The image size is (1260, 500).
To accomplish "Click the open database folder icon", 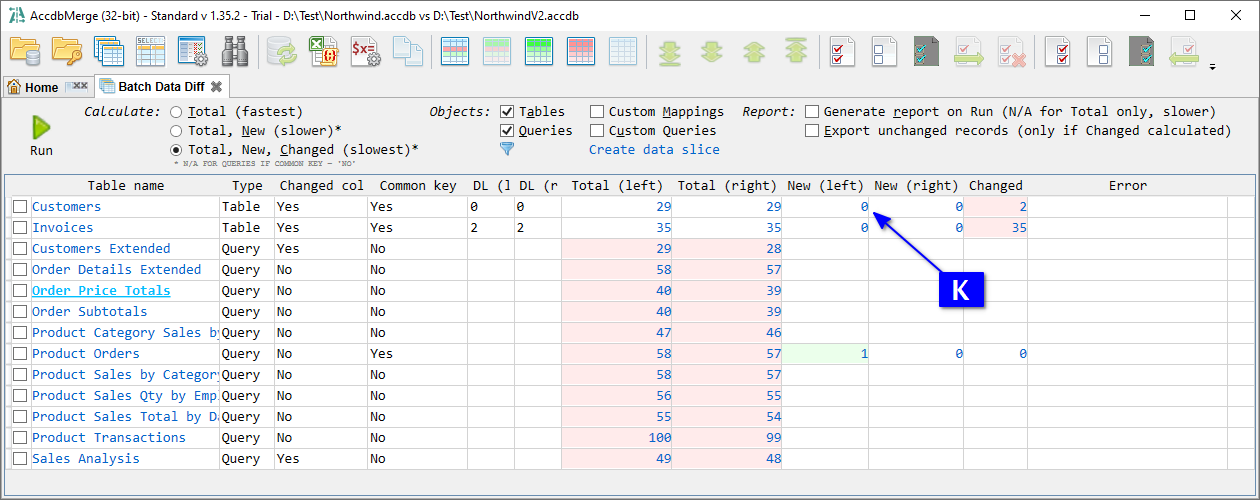I will click(x=25, y=51).
